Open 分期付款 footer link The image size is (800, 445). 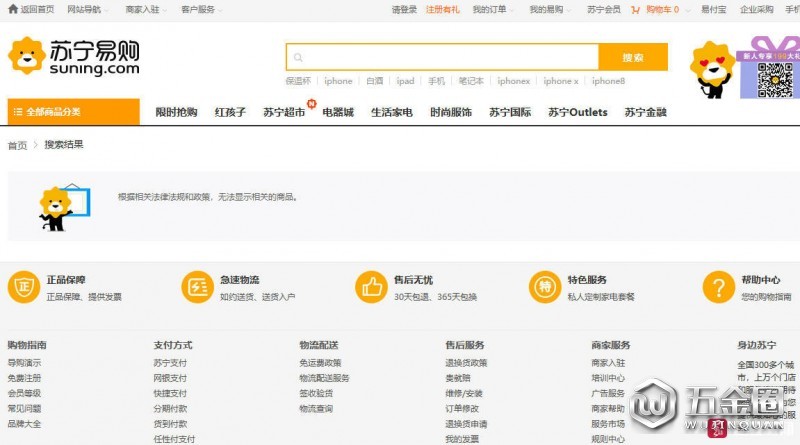170,409
